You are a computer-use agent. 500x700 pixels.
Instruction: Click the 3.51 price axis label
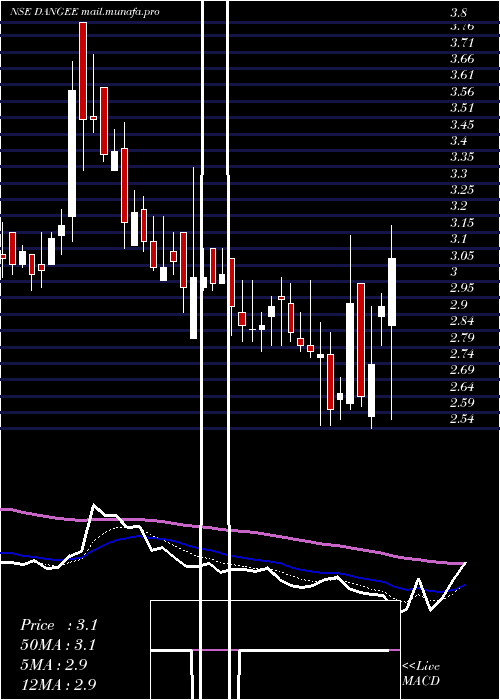462,108
